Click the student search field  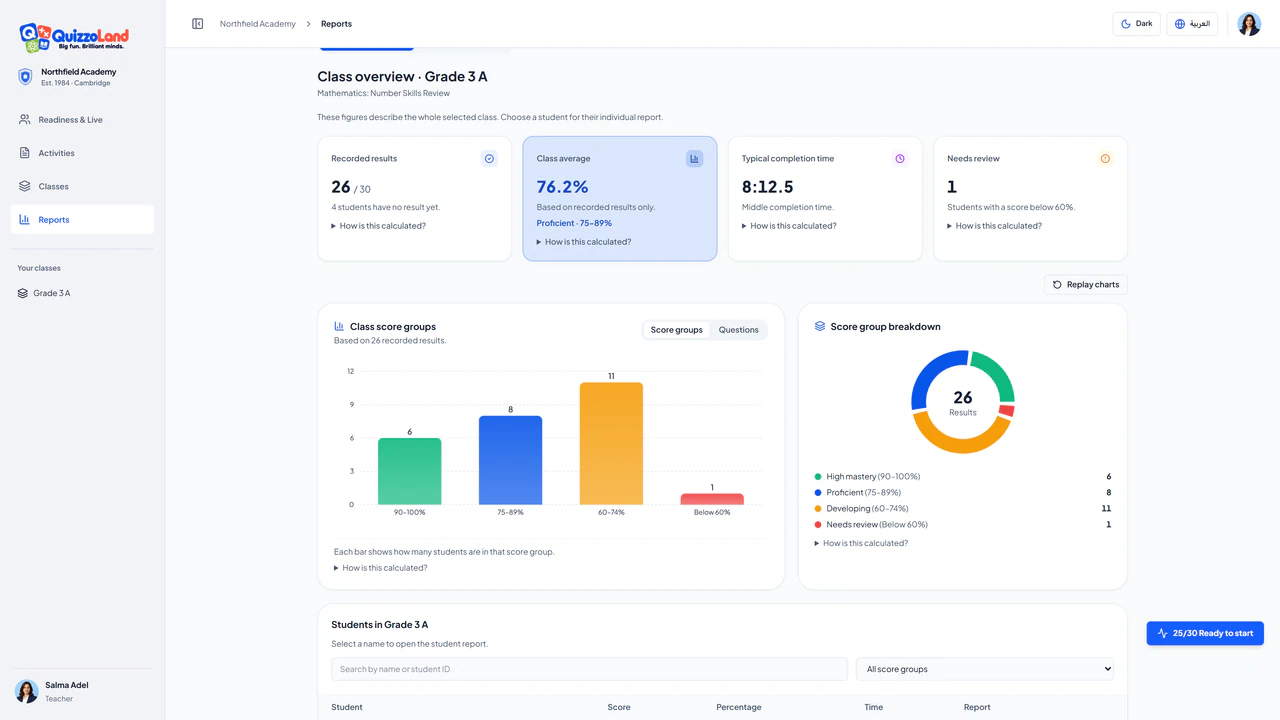pyautogui.click(x=589, y=669)
